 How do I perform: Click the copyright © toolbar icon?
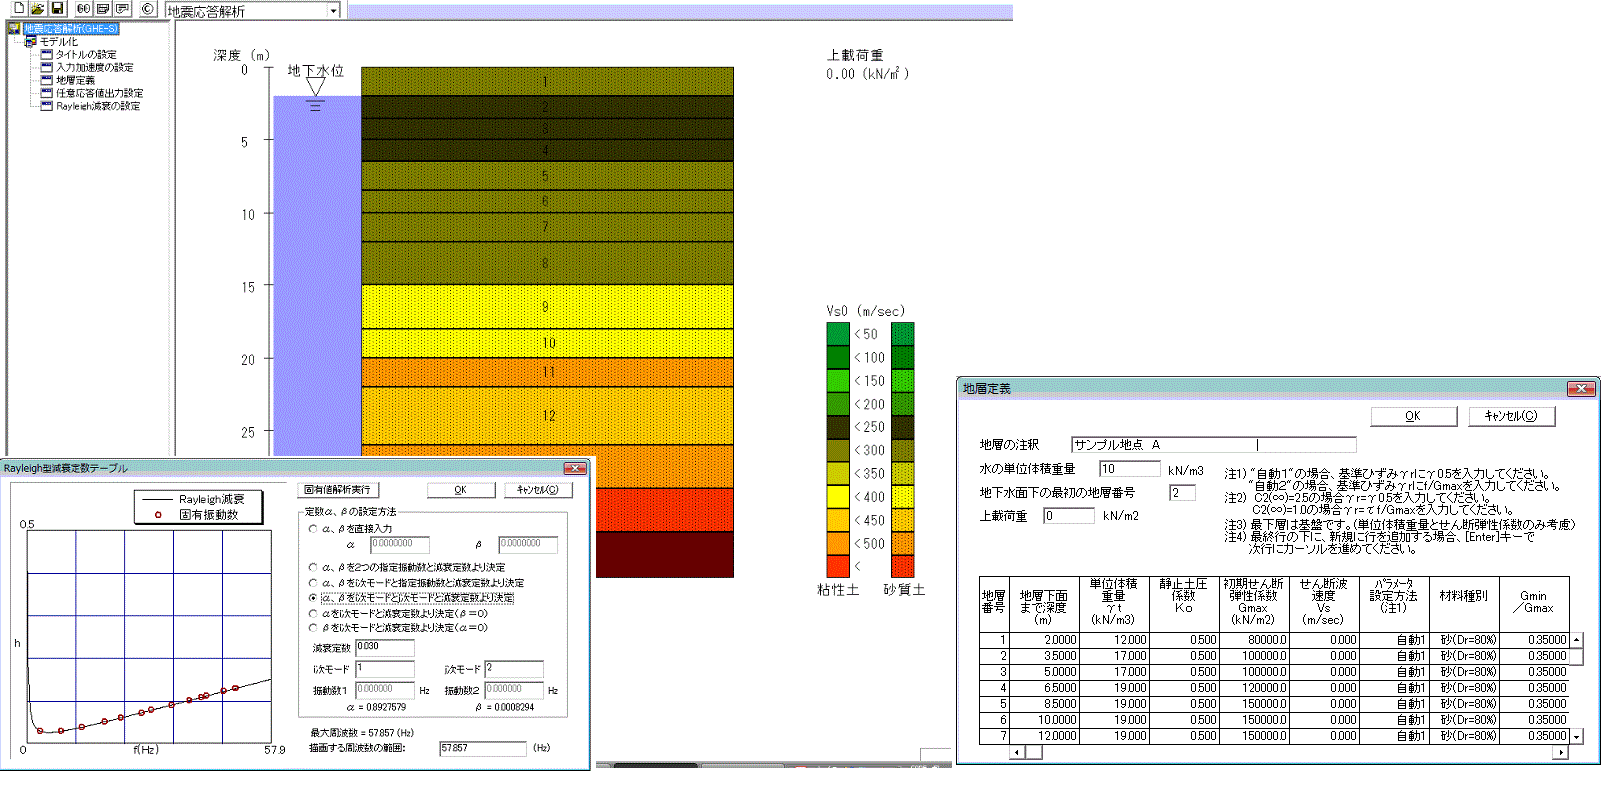click(147, 9)
